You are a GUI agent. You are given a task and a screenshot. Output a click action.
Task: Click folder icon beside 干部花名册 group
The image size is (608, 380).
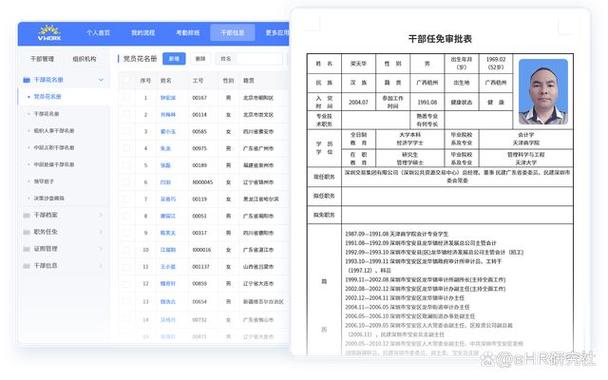coord(27,80)
